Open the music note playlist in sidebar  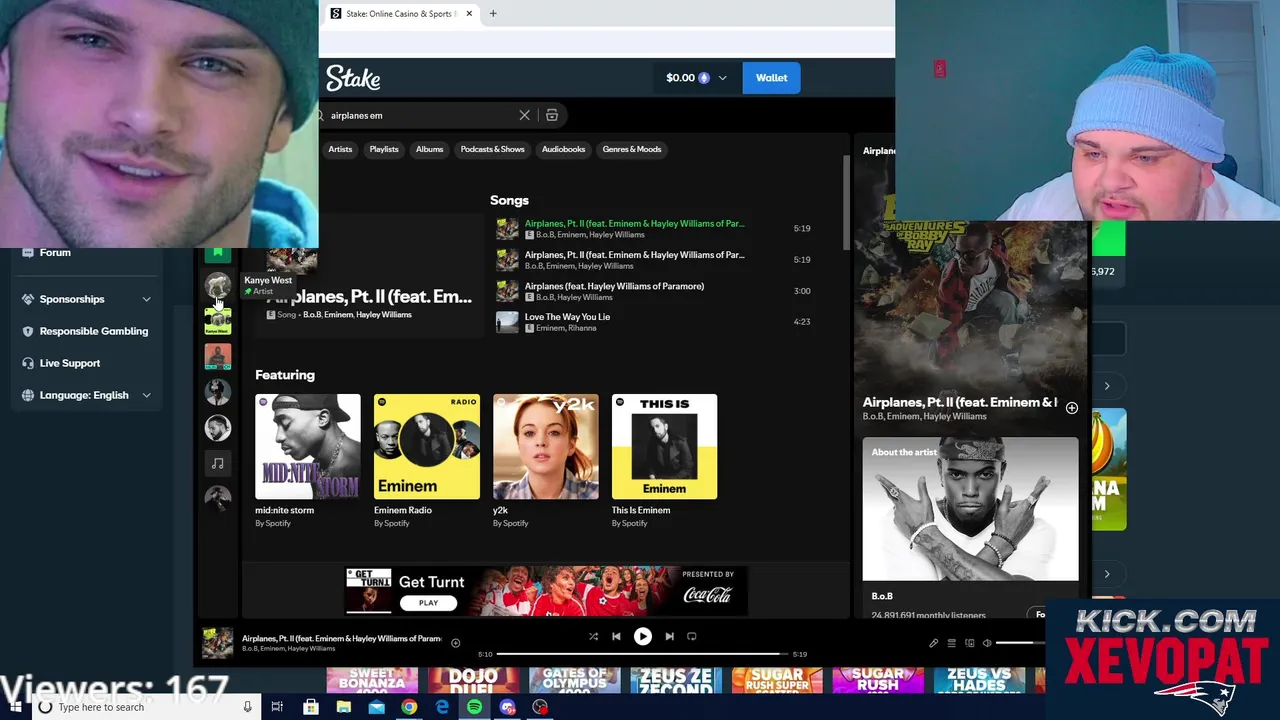tap(217, 463)
